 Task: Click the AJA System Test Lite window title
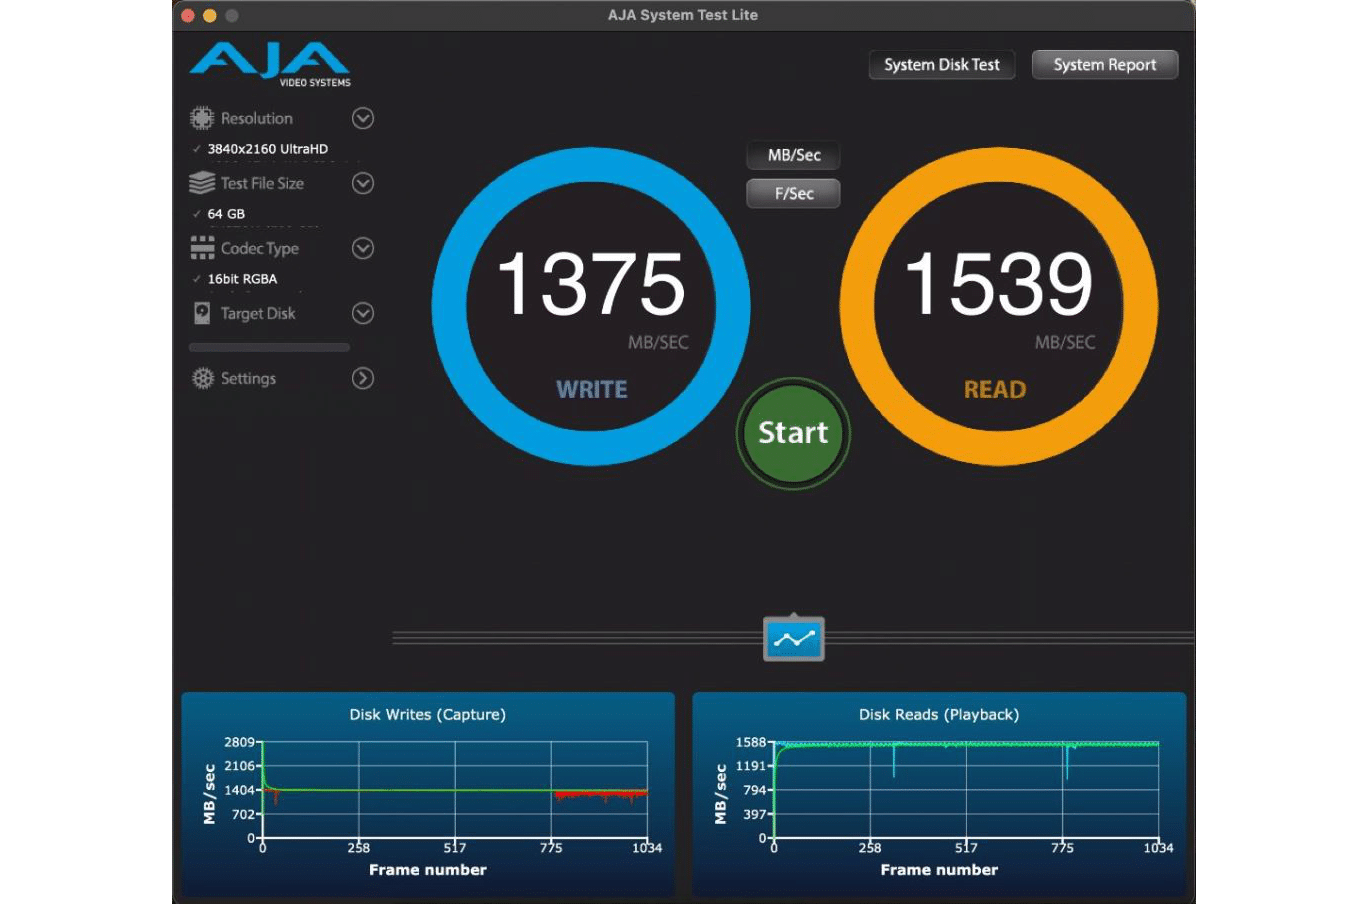[x=683, y=15]
